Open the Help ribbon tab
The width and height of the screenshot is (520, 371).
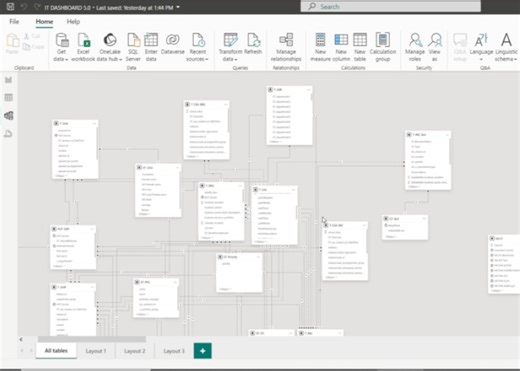73,22
